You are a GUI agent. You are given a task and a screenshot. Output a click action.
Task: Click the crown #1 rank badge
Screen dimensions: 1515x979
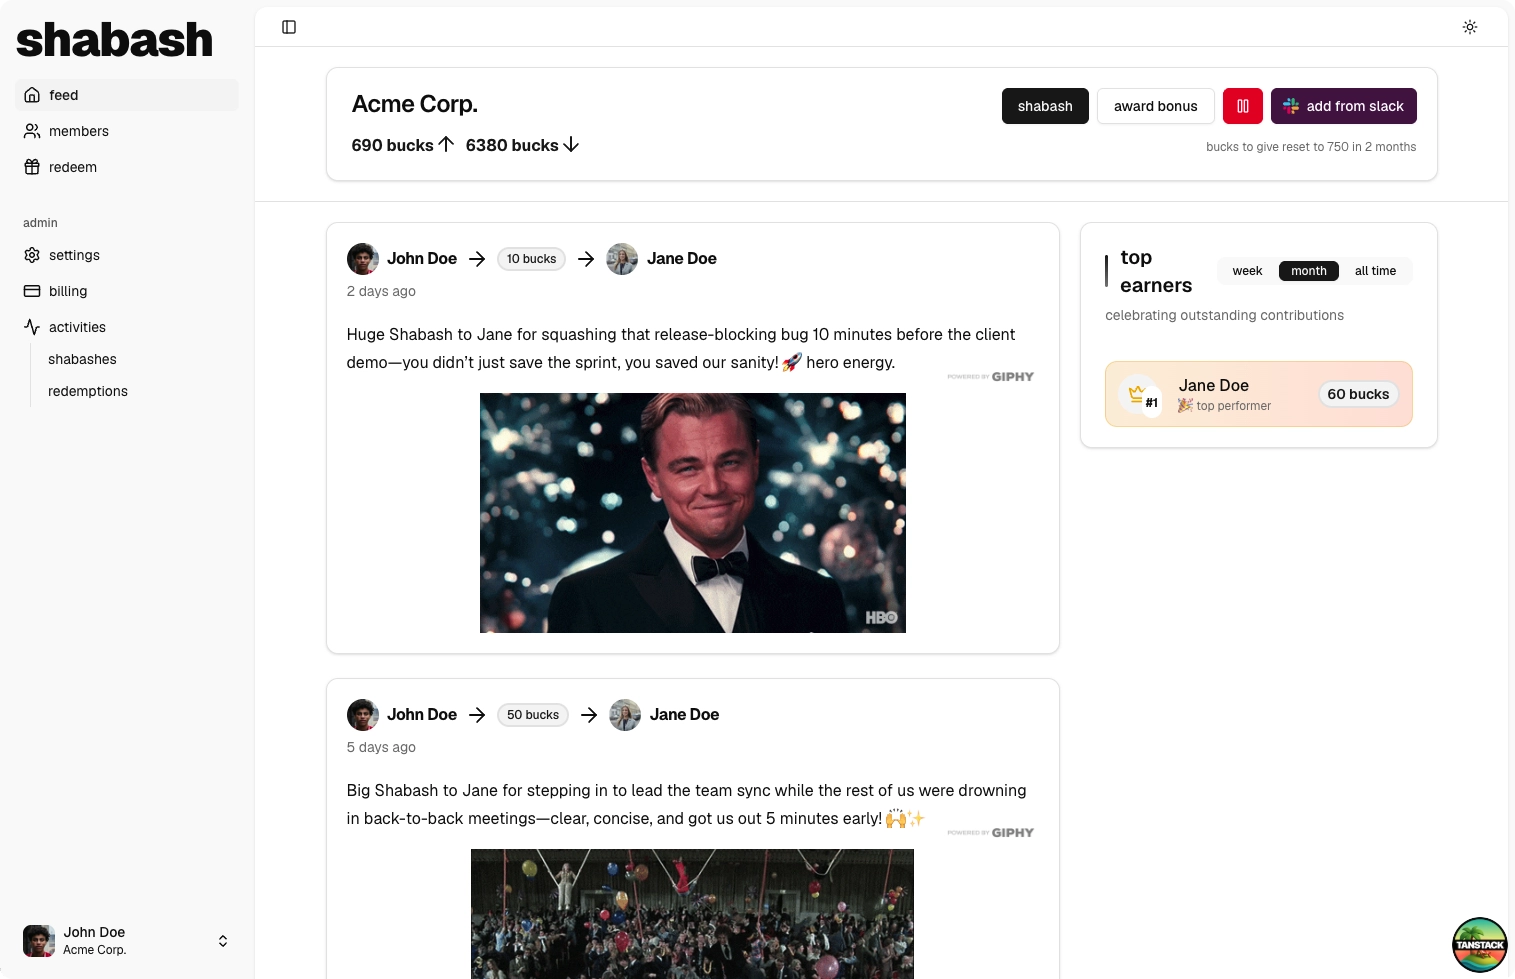click(x=1140, y=395)
